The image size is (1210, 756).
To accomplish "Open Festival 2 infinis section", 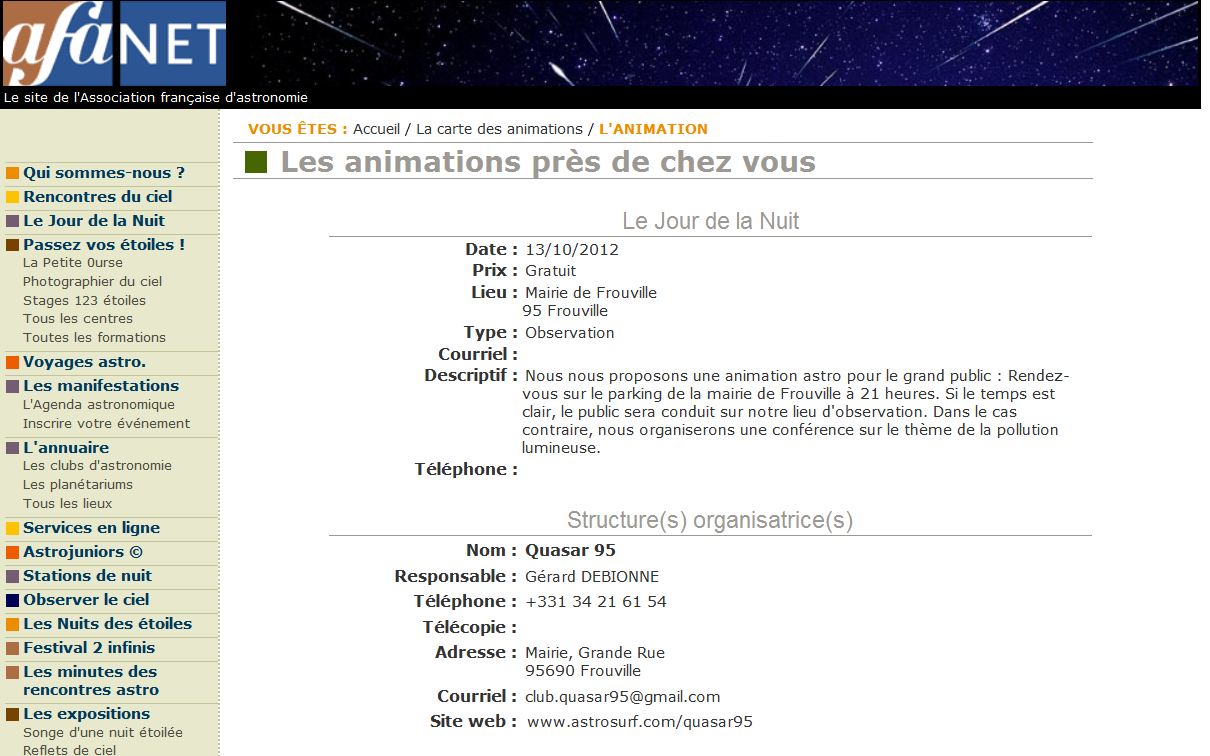I will click(x=89, y=648).
